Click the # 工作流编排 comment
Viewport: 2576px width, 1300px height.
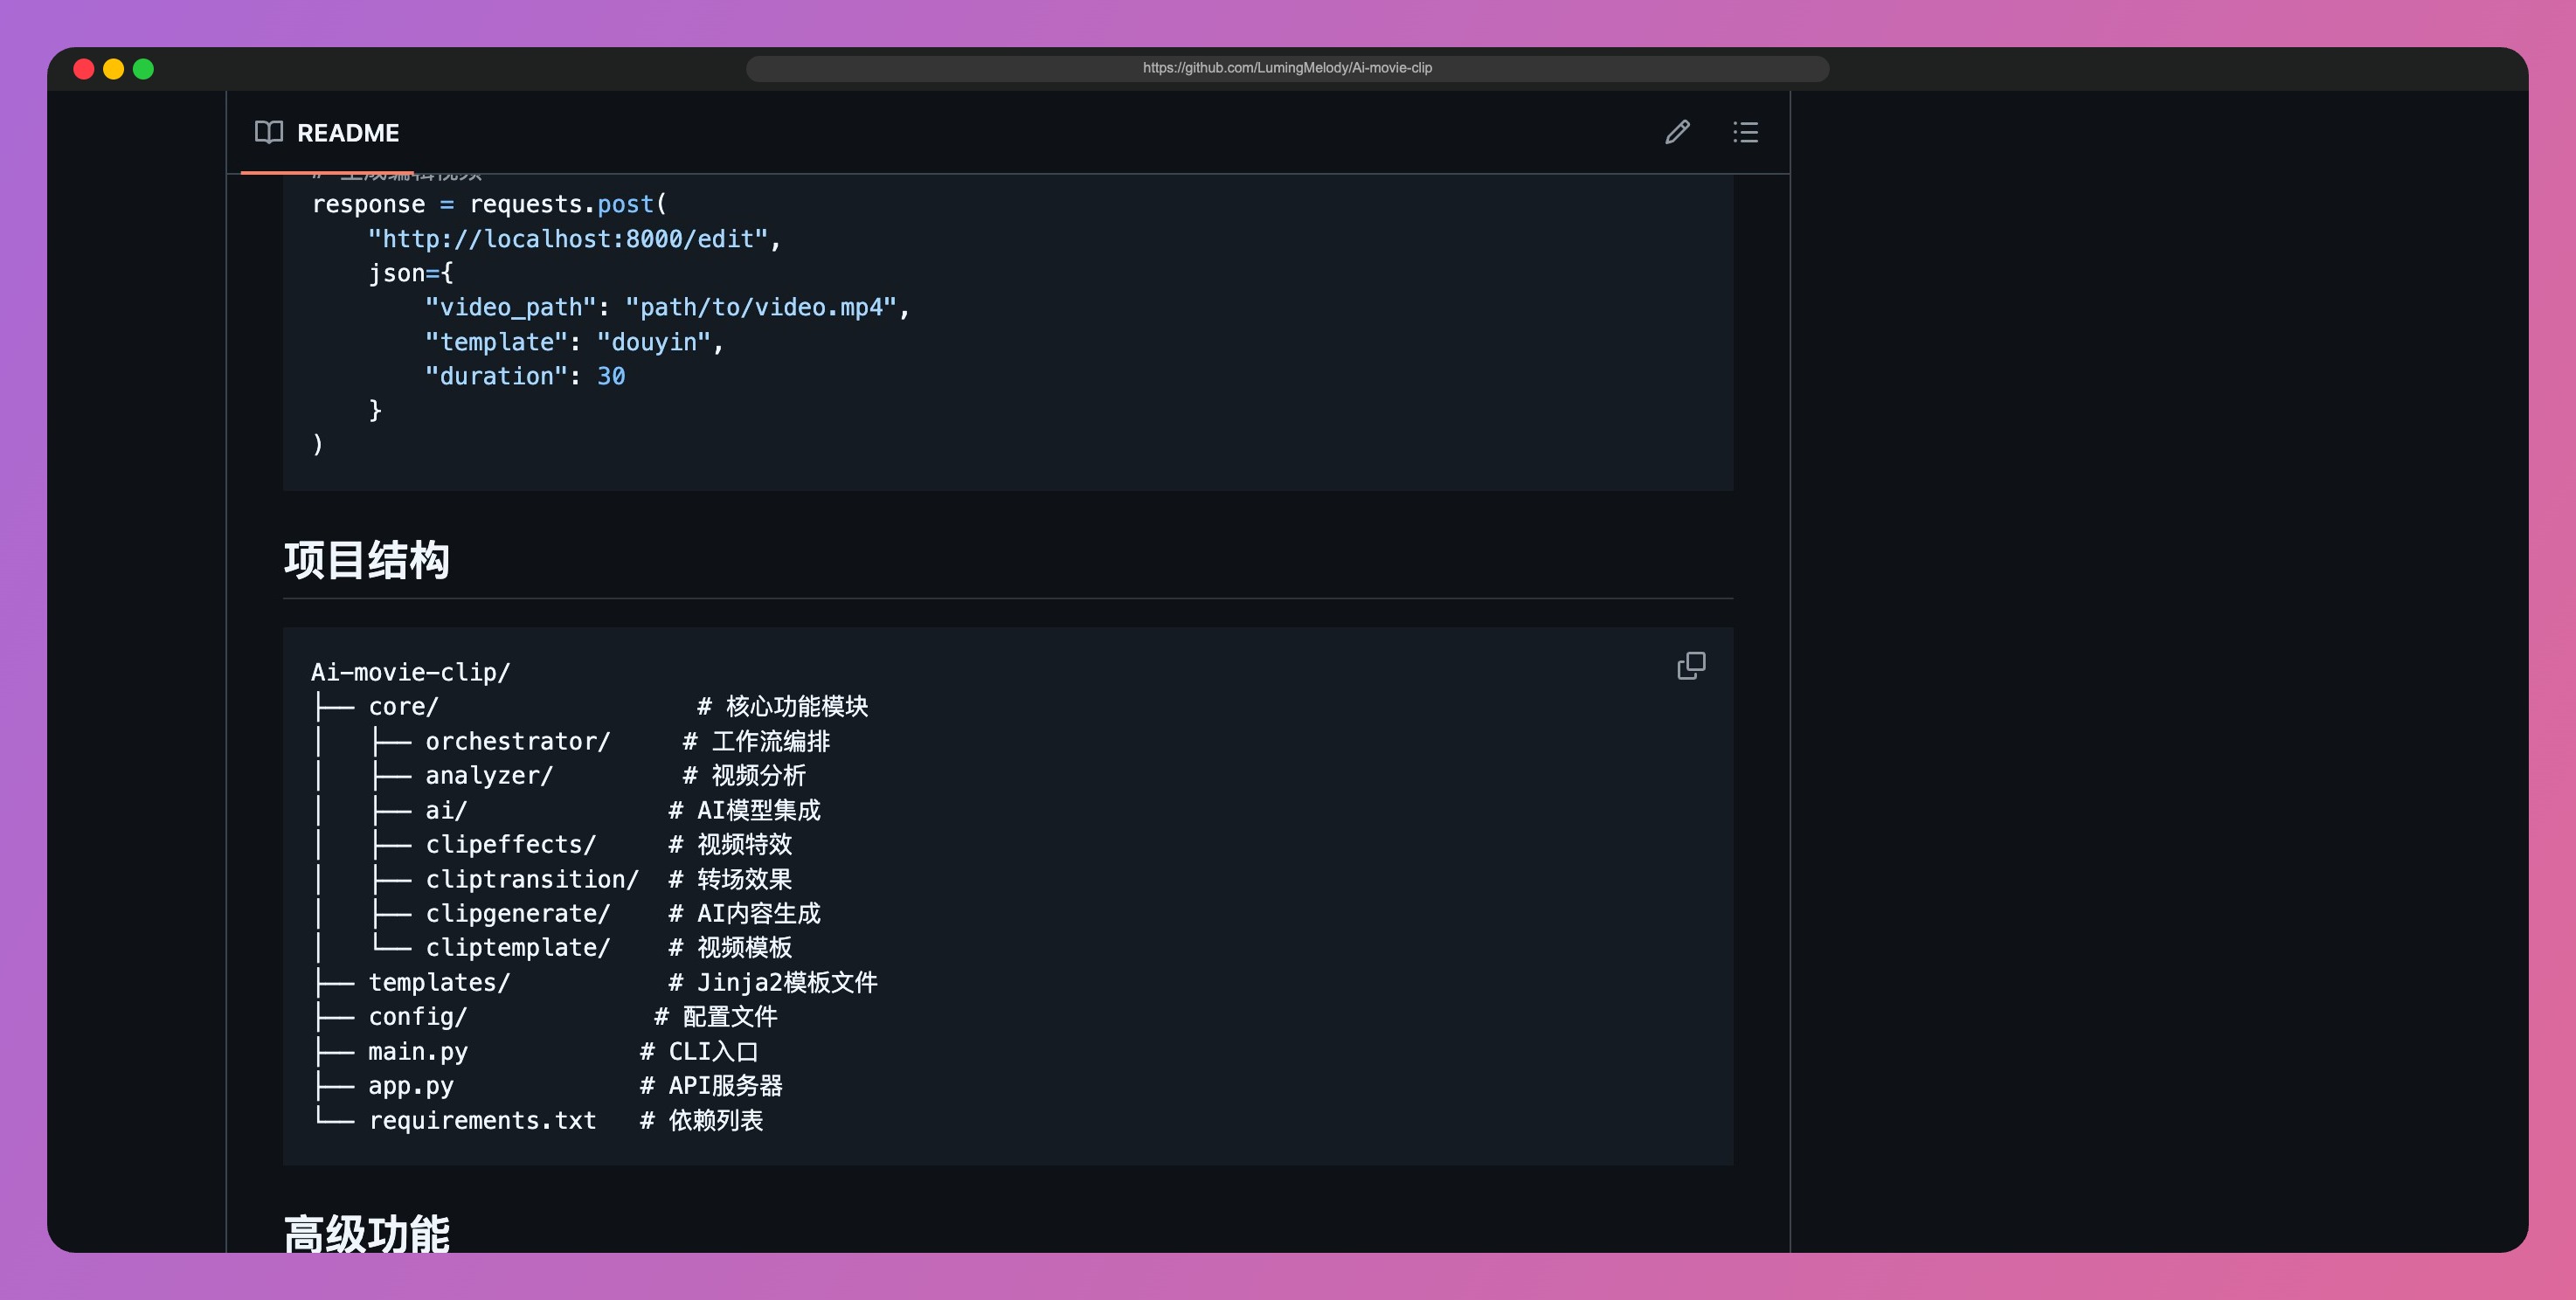(756, 741)
